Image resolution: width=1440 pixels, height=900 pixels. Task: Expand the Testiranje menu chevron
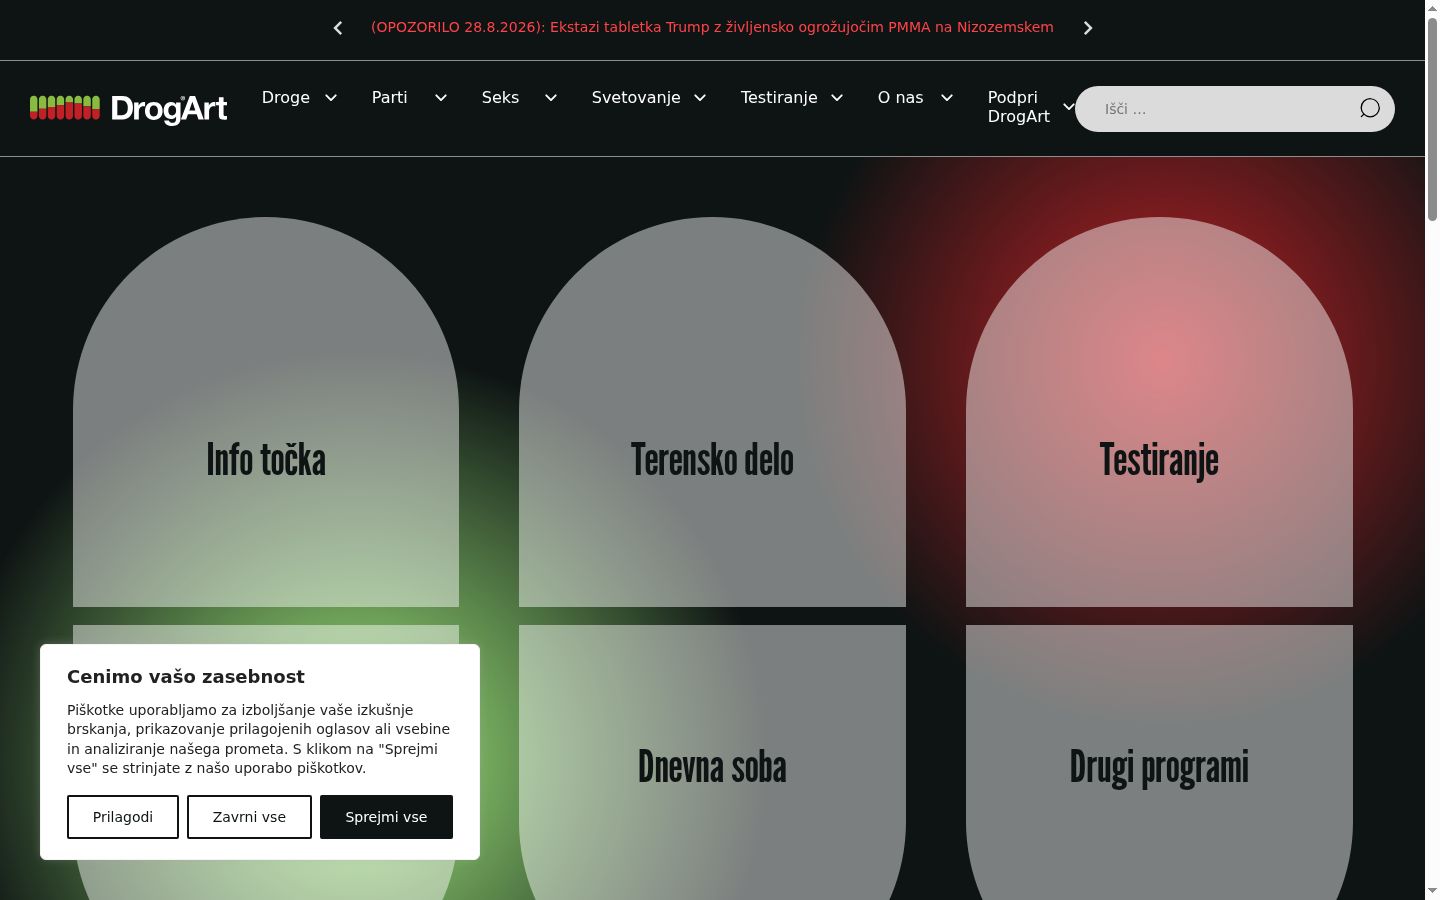pyautogui.click(x=837, y=97)
